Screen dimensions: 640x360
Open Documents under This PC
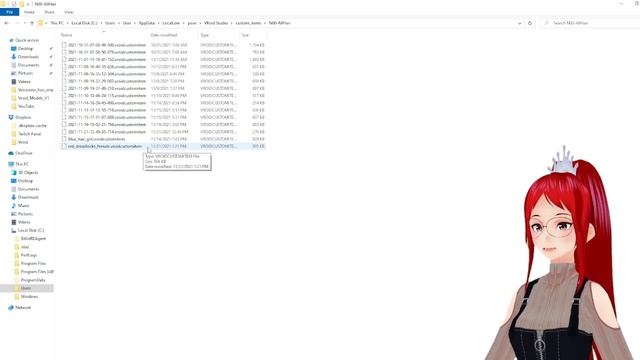(29, 189)
